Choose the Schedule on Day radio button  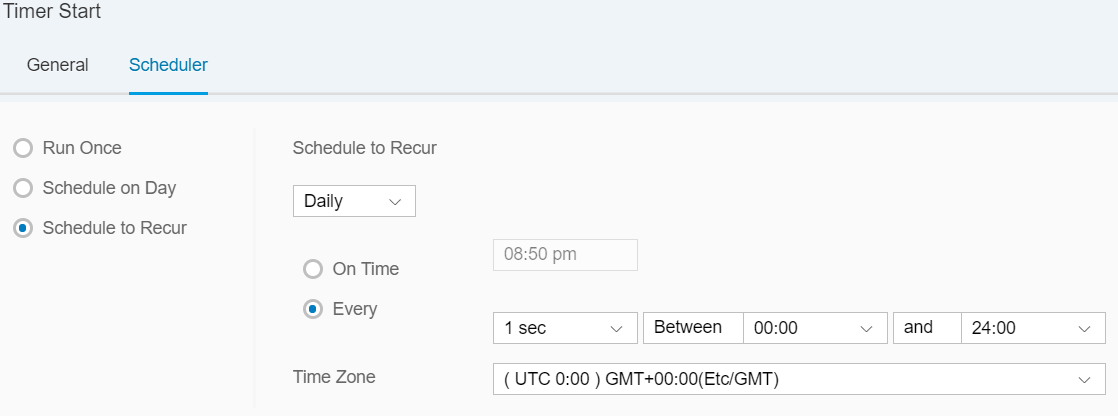23,188
